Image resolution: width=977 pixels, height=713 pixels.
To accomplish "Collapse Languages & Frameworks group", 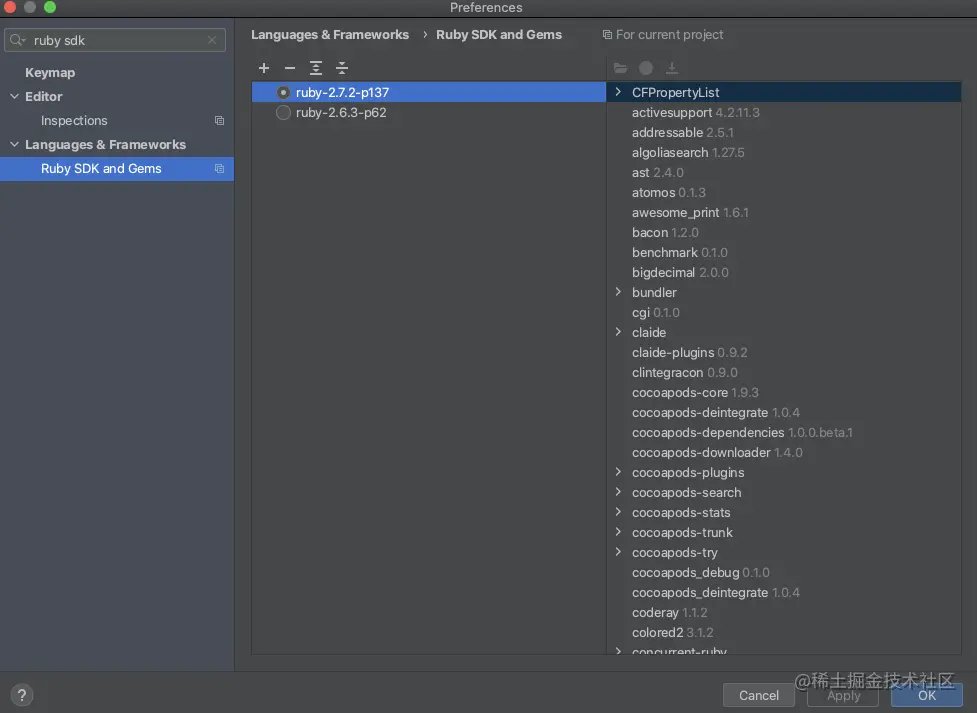I will 14,144.
